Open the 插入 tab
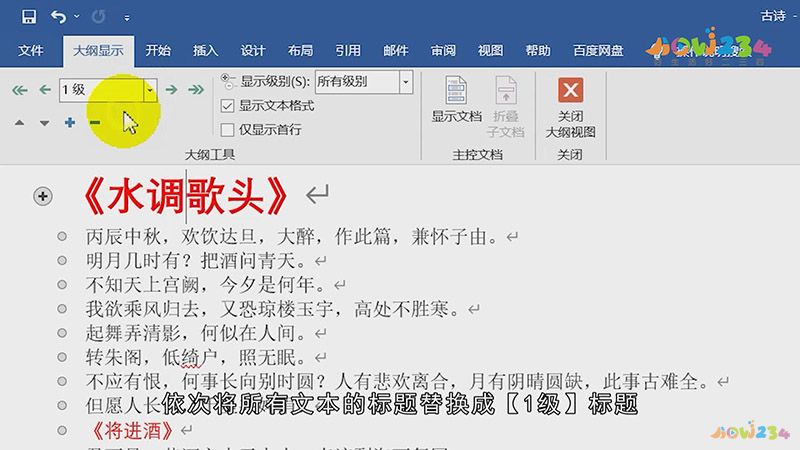Image resolution: width=800 pixels, height=450 pixels. pyautogui.click(x=206, y=51)
